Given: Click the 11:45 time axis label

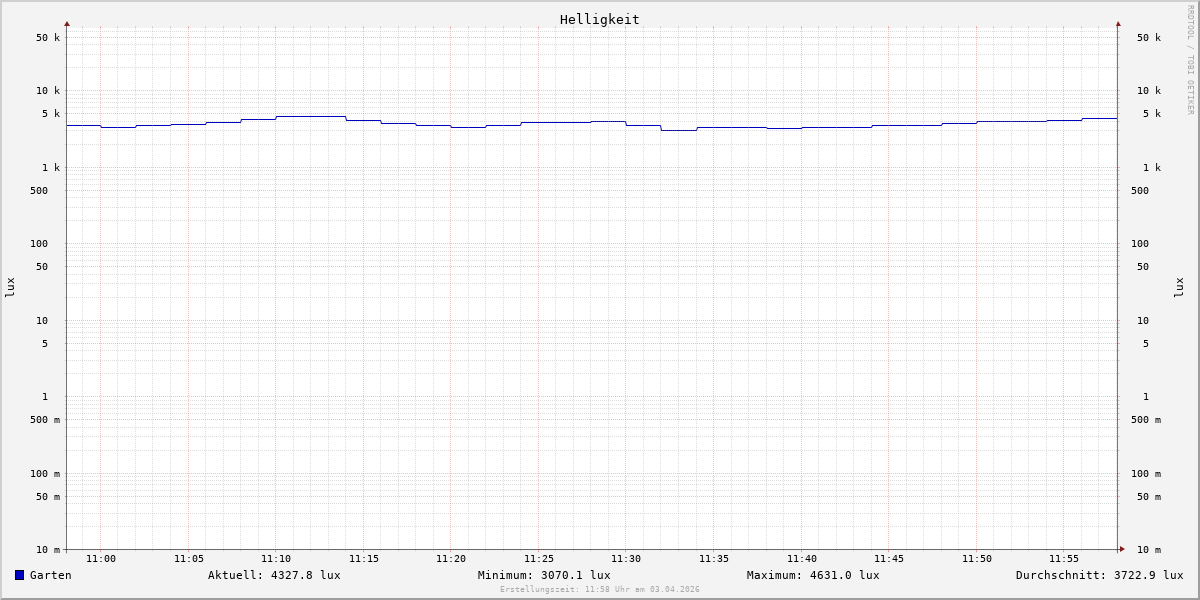Looking at the screenshot, I should click(889, 559).
